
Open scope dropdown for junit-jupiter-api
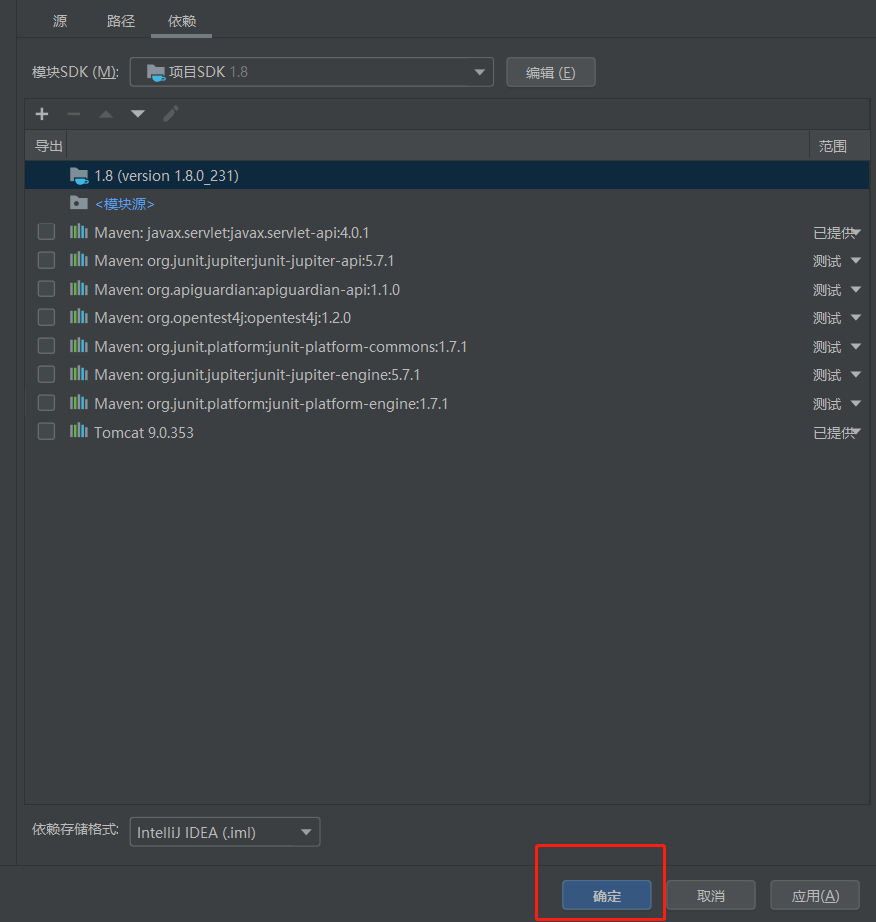coord(856,260)
